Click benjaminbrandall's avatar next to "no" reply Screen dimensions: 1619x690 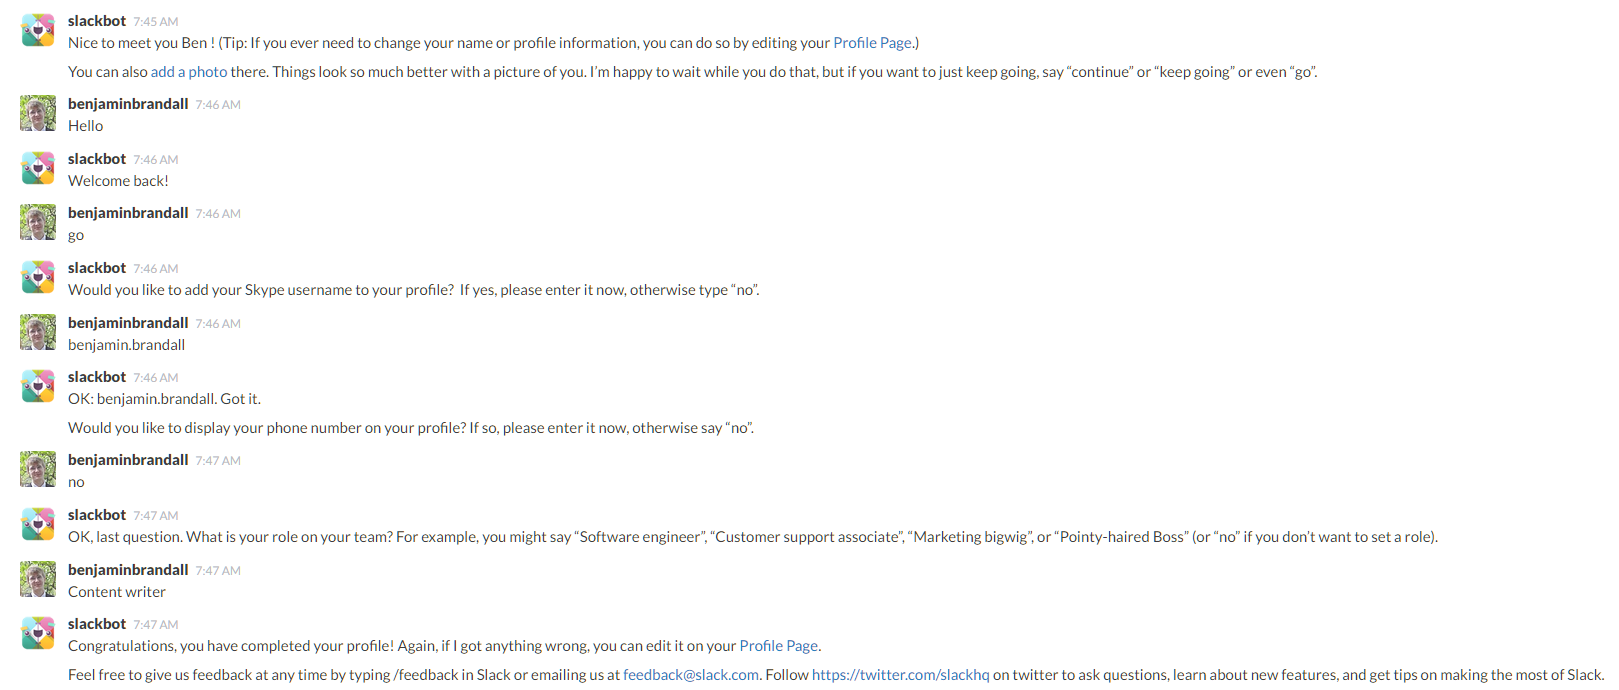(x=38, y=469)
